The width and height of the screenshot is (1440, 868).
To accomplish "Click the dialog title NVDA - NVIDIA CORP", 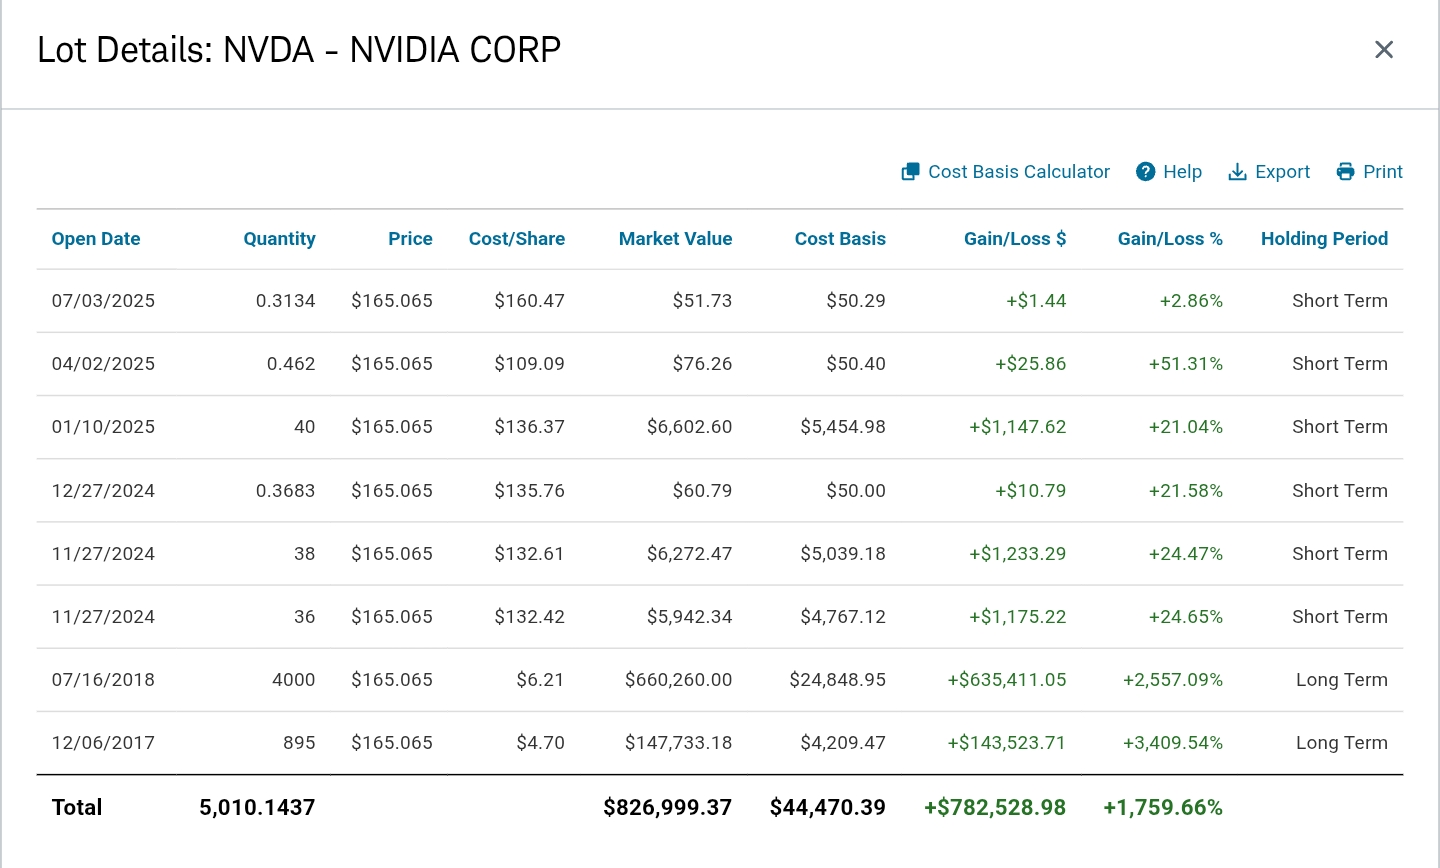I will pyautogui.click(x=392, y=49).
